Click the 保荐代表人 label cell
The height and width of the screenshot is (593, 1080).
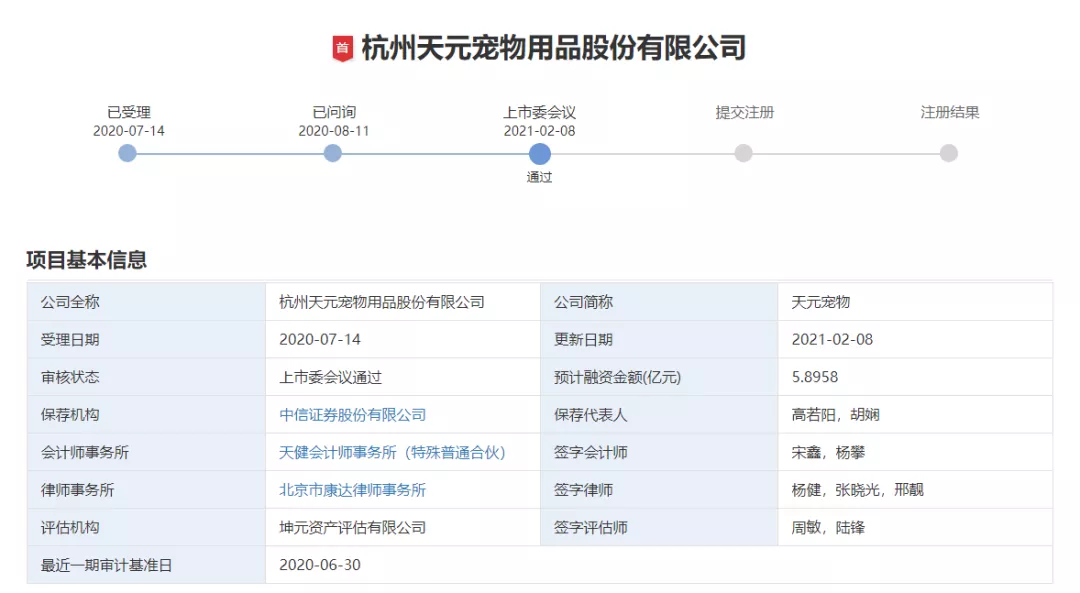coord(659,415)
